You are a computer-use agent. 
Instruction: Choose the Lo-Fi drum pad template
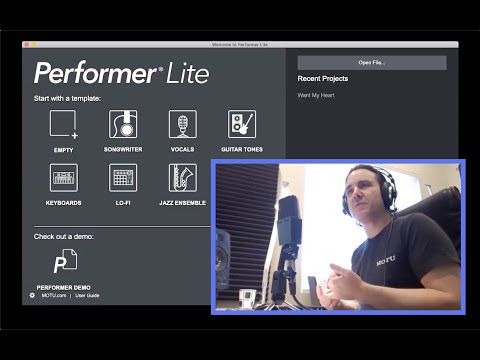123,178
